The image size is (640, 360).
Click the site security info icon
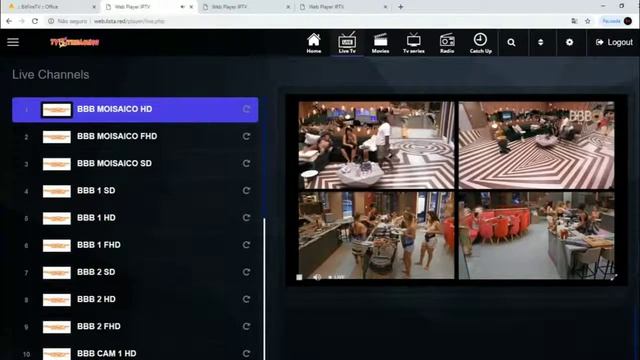[x=51, y=21]
